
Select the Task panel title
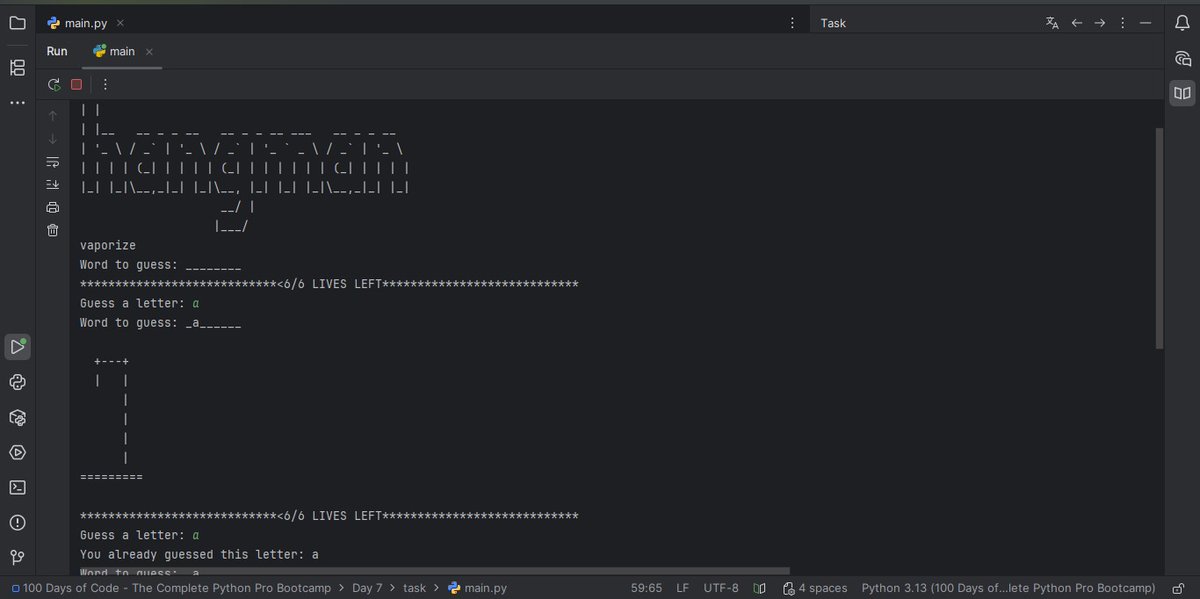click(x=833, y=23)
